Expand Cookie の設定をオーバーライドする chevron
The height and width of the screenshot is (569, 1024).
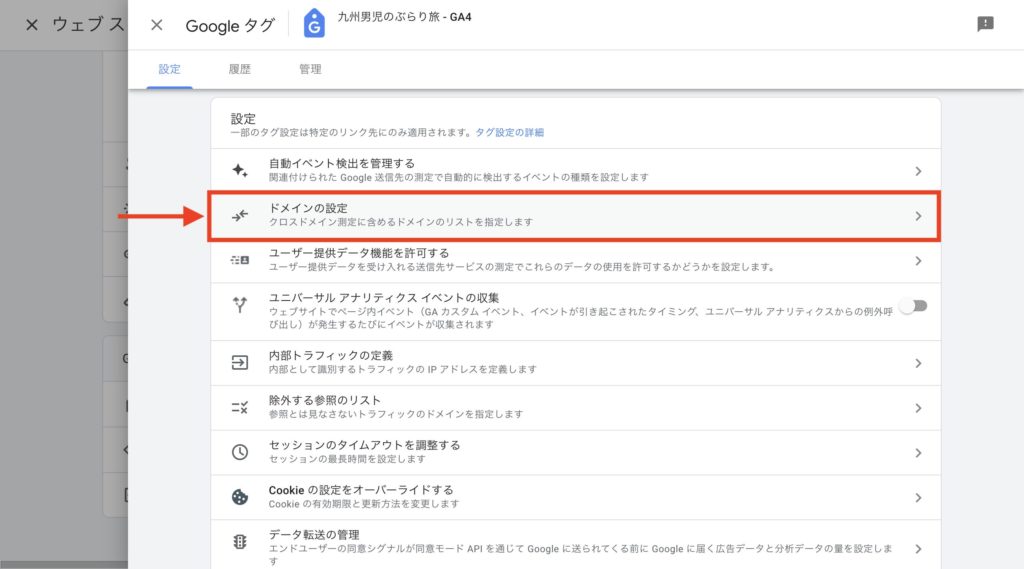pos(918,498)
